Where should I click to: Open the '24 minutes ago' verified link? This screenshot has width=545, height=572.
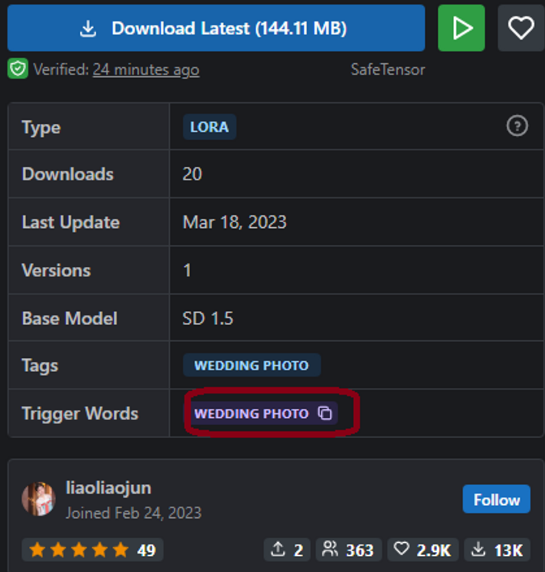146,69
